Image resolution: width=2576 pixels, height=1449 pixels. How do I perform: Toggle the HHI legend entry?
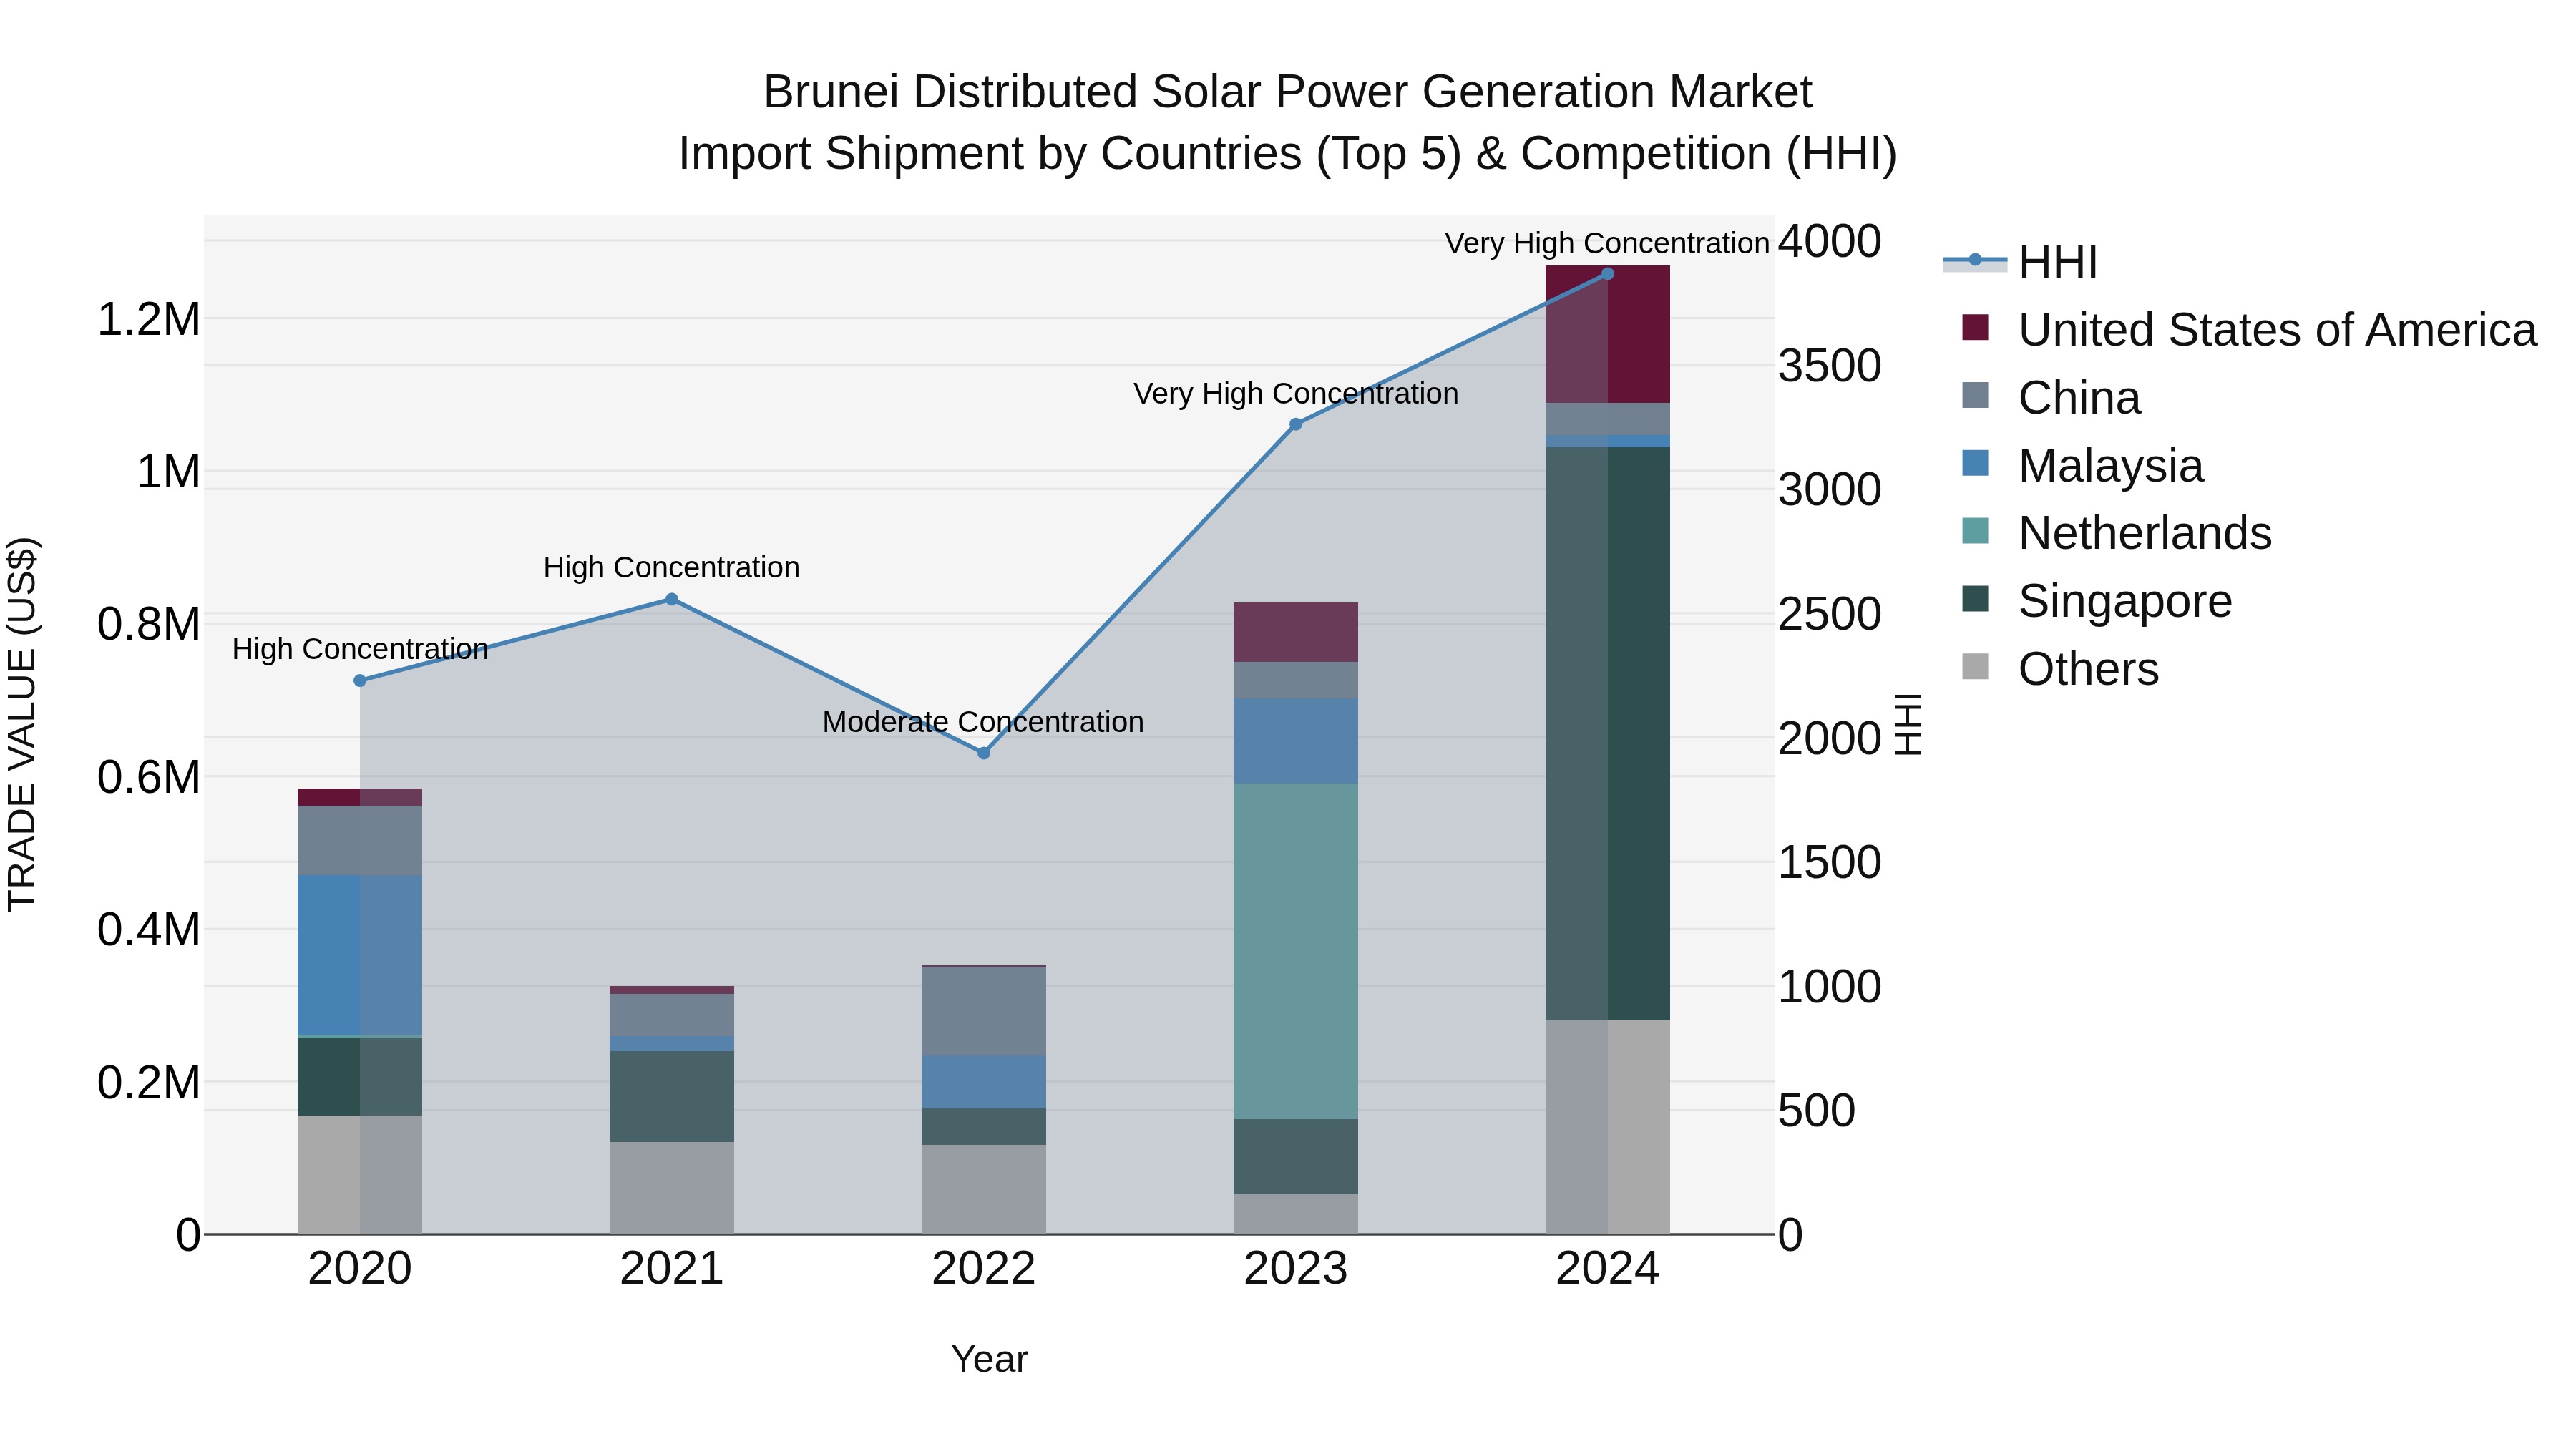pyautogui.click(x=2020, y=262)
